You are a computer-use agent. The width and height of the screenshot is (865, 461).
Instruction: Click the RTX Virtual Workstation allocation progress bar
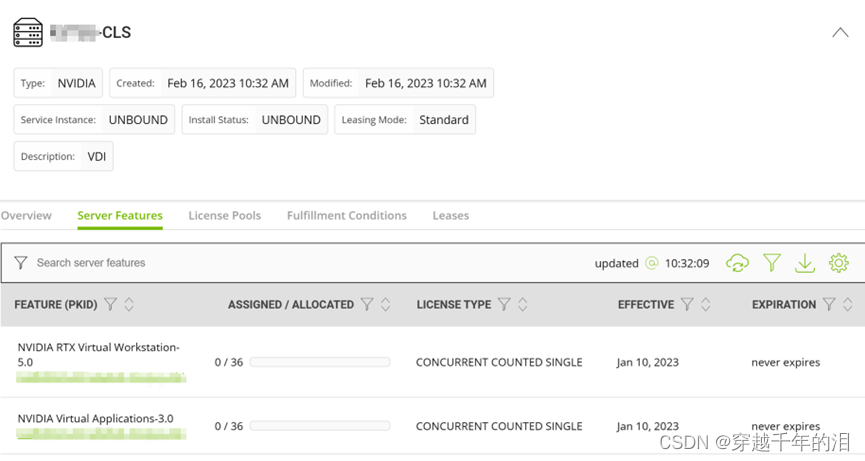coord(320,362)
